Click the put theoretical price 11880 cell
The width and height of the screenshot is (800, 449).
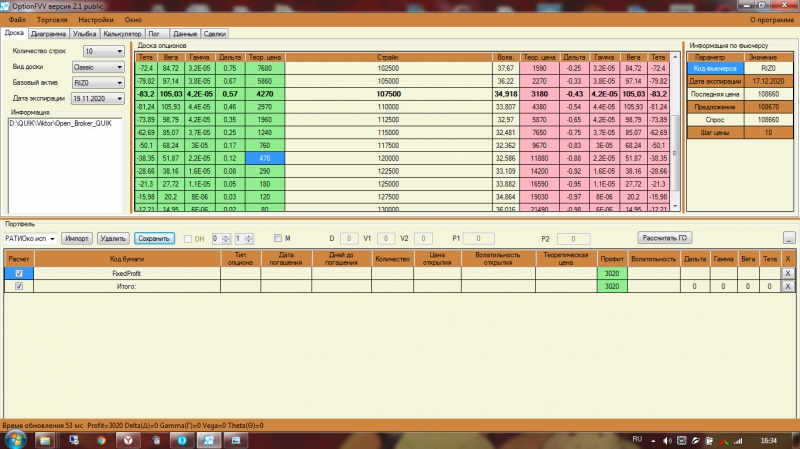tap(539, 158)
